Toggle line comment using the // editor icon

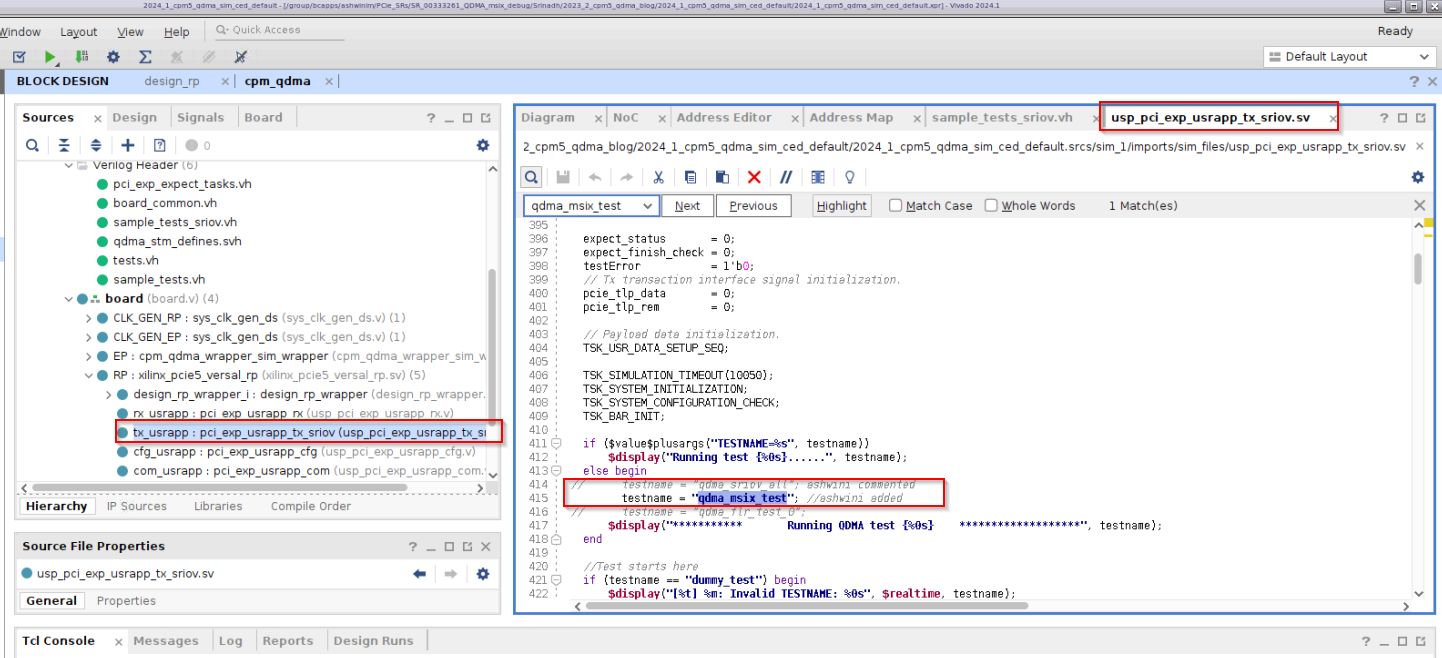pos(787,177)
